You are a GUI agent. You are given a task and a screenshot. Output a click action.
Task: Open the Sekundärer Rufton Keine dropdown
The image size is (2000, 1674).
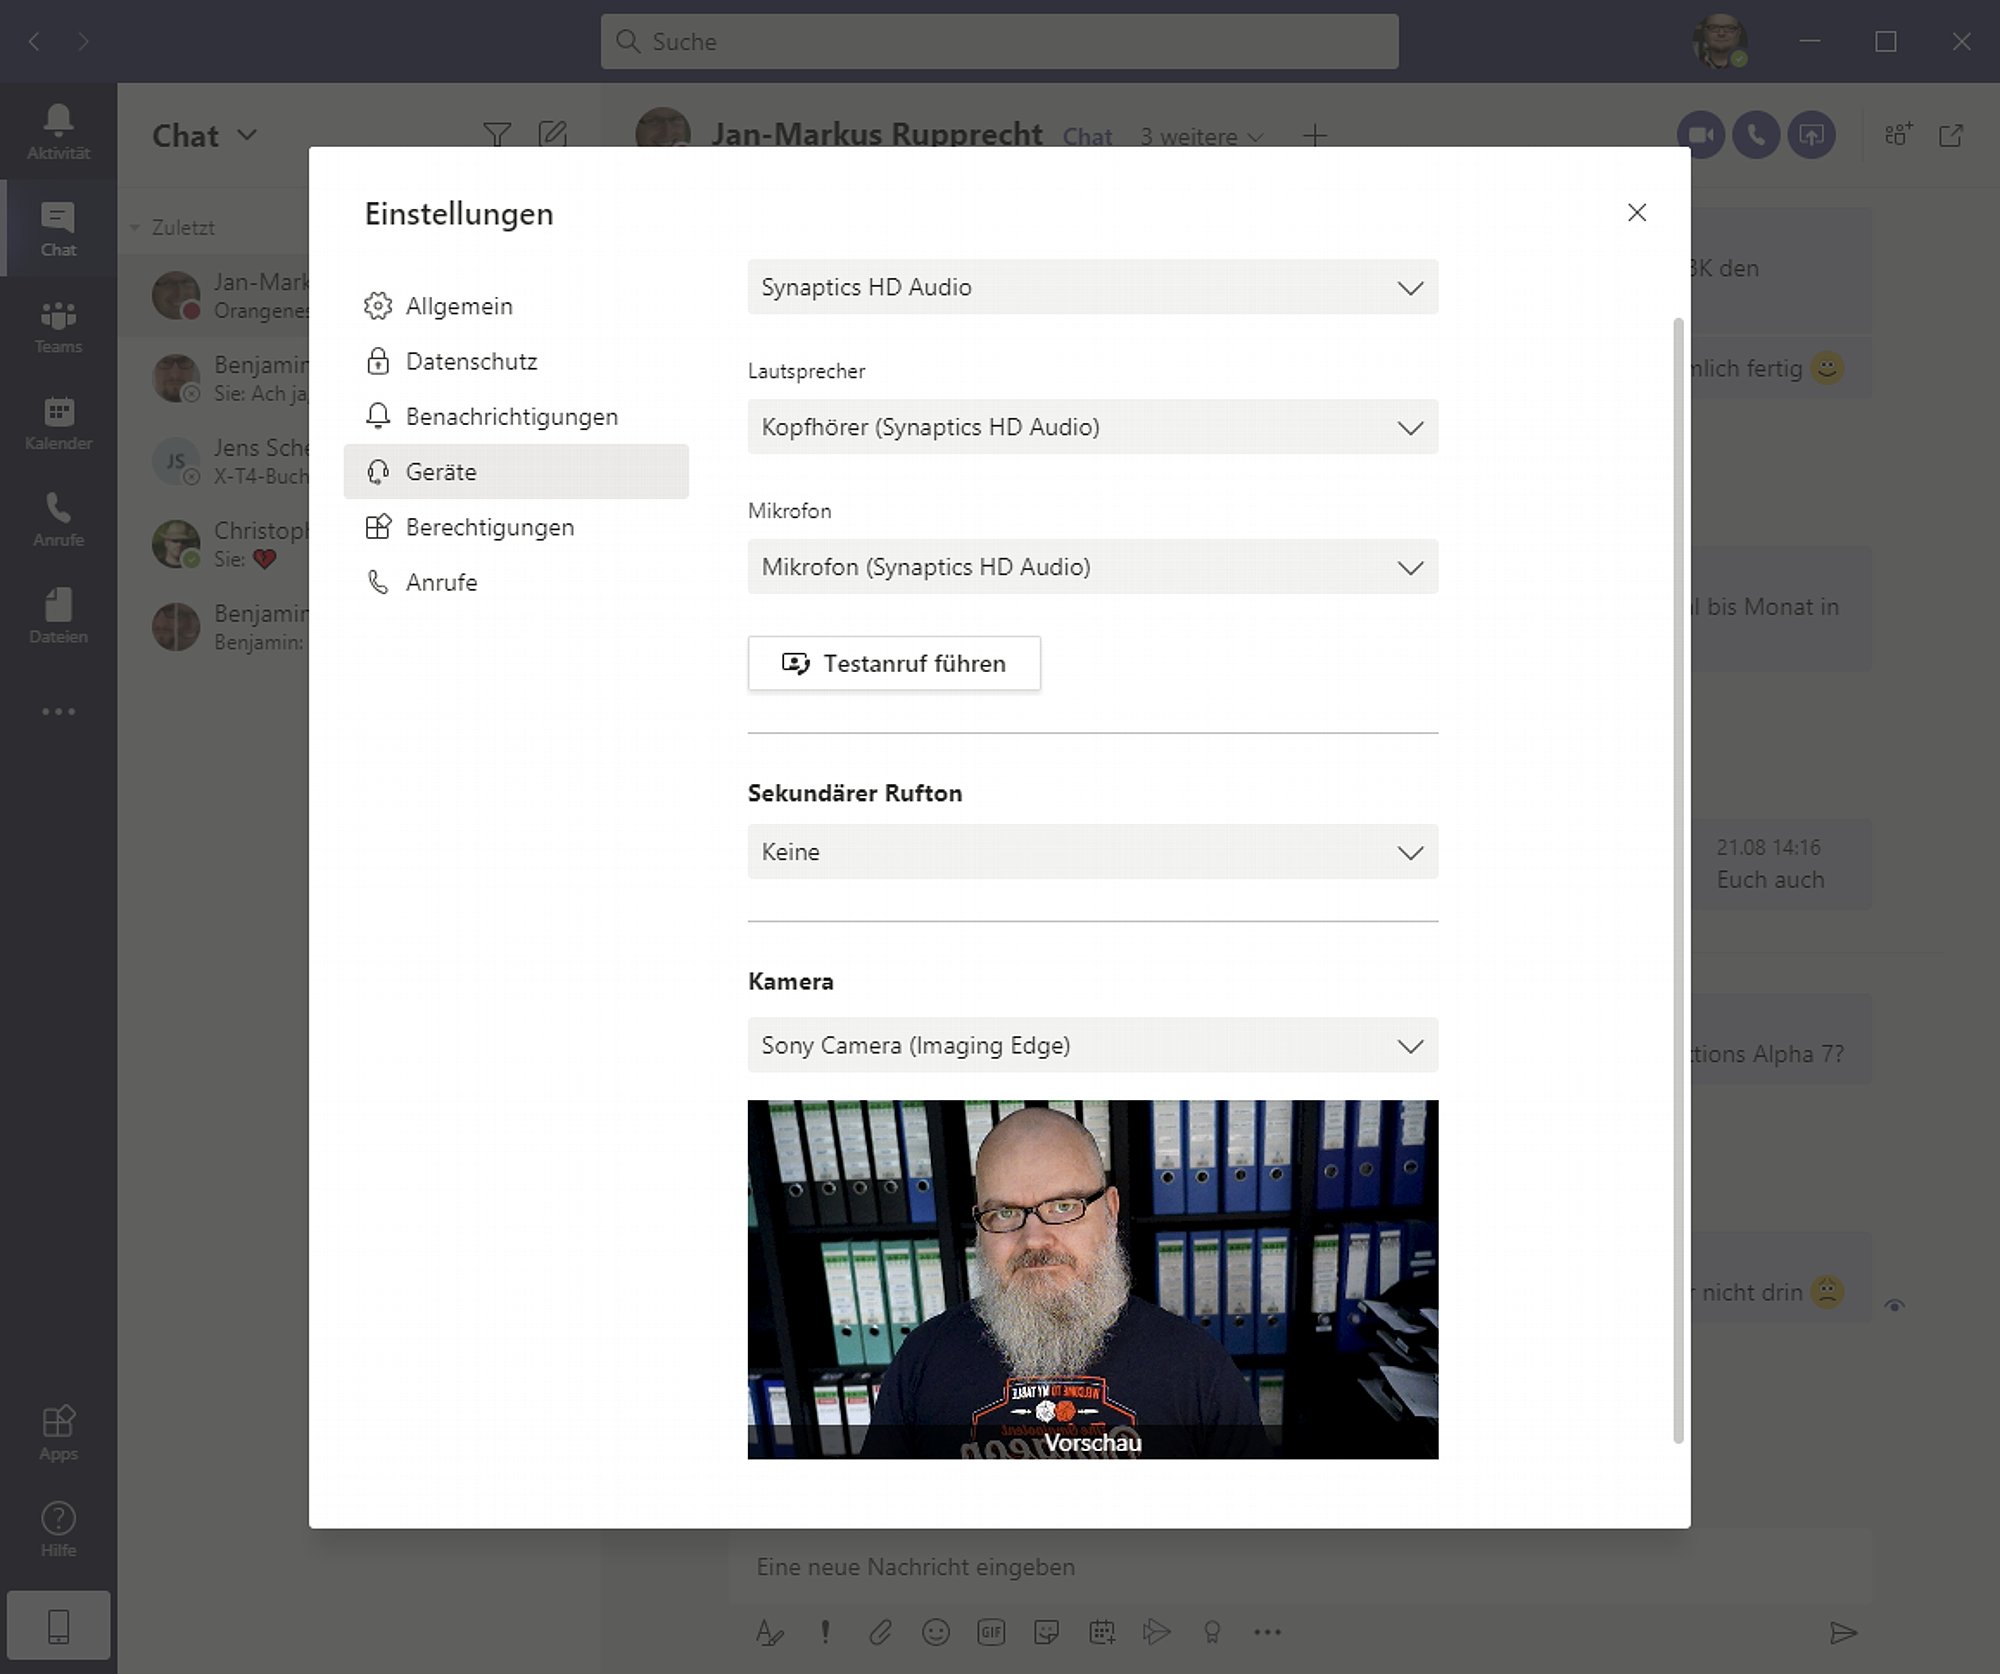1093,852
